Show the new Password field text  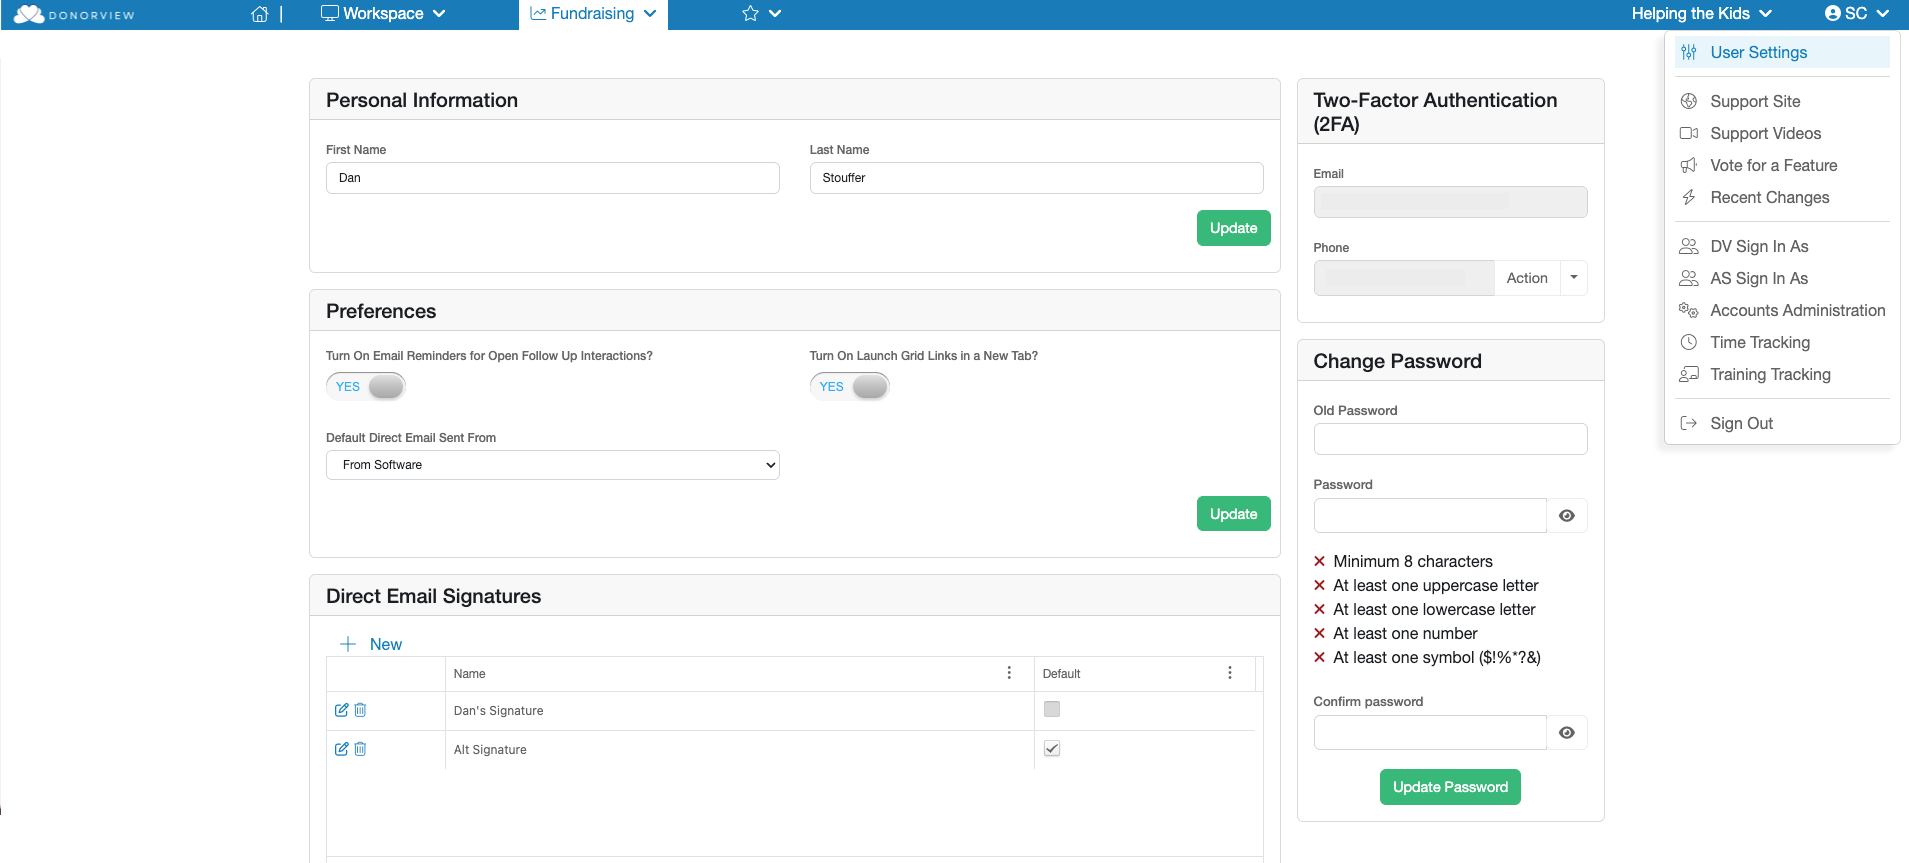pyautogui.click(x=1567, y=516)
